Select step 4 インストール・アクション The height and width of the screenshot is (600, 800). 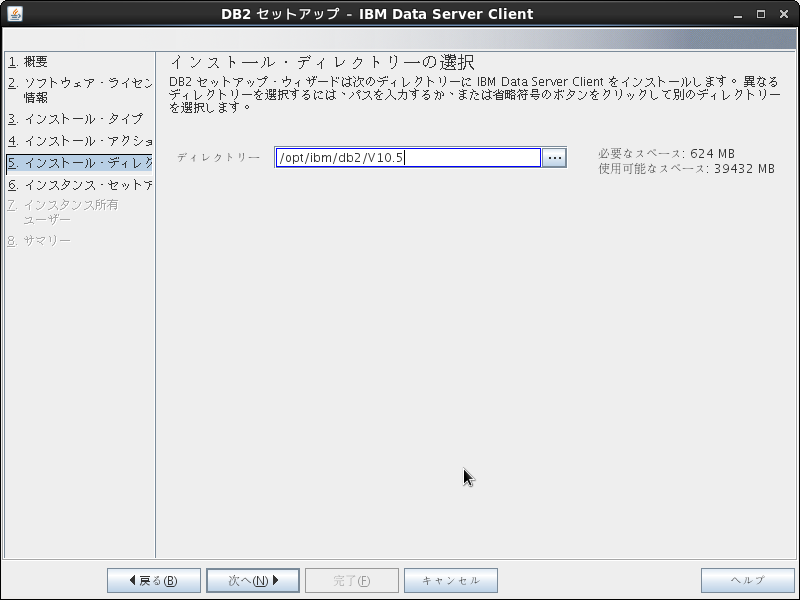[x=80, y=141]
